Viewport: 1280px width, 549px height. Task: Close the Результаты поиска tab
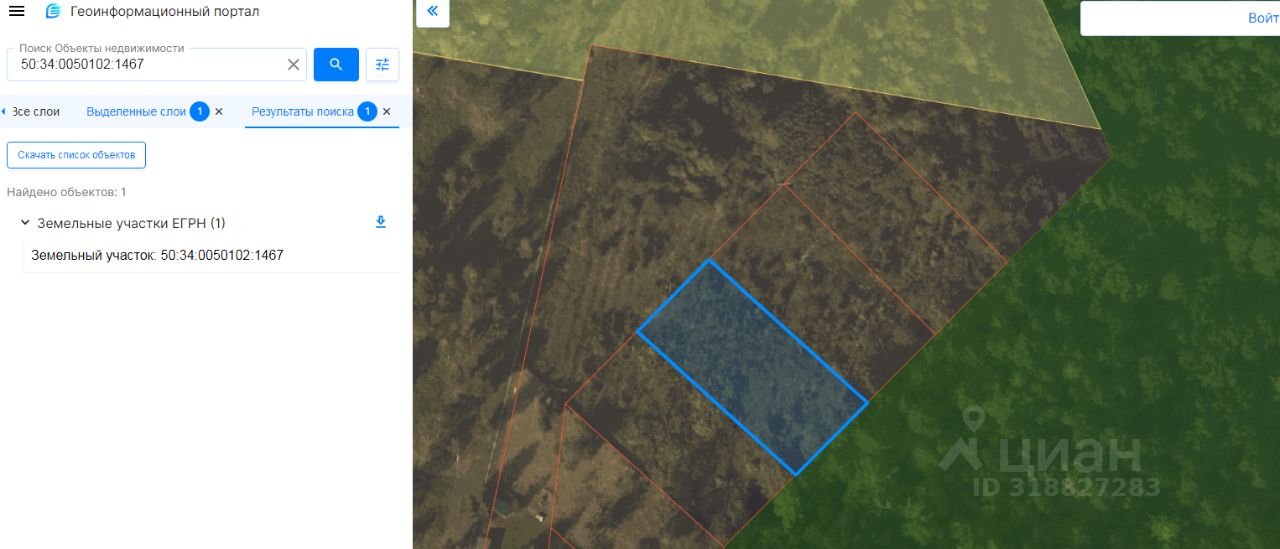[x=387, y=111]
